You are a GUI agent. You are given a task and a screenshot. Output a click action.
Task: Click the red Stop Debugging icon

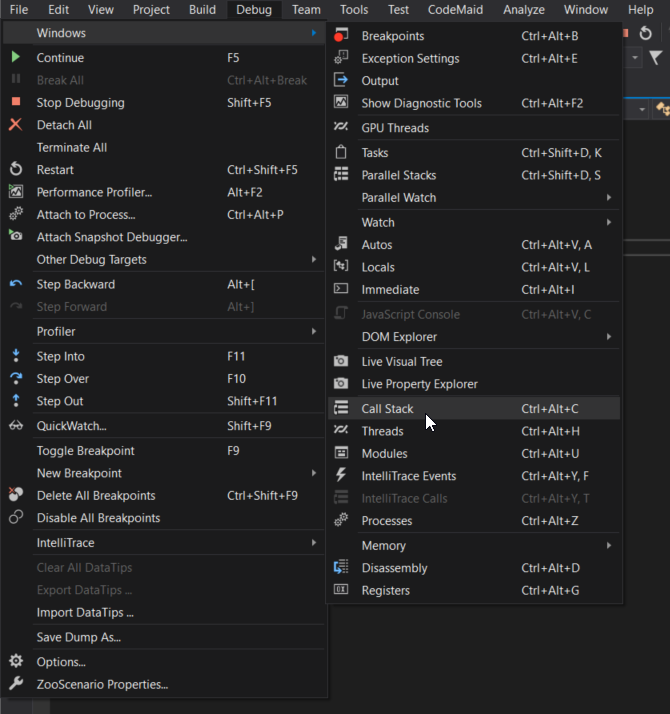(16, 102)
